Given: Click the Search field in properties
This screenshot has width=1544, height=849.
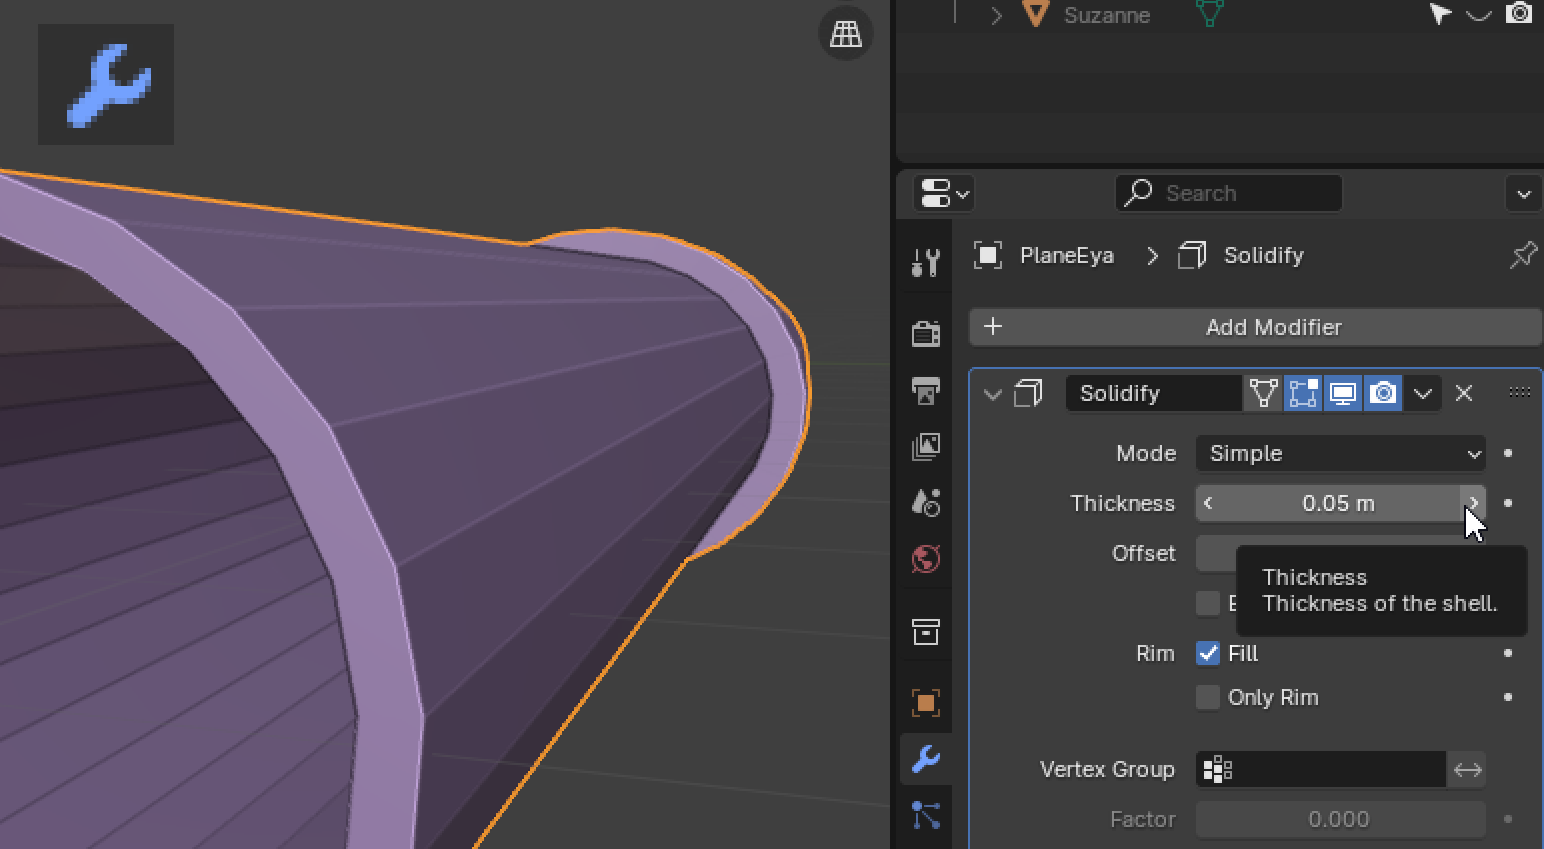Looking at the screenshot, I should pos(1229,193).
